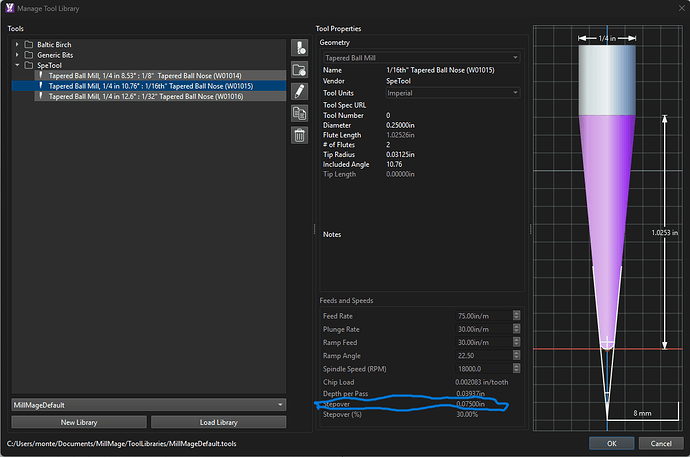Click the tool Name value W01015
This screenshot has width=690, height=457.
[440, 70]
